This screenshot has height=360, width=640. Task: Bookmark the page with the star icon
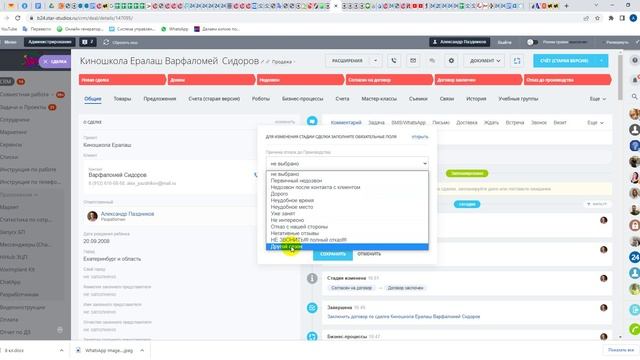tap(598, 18)
